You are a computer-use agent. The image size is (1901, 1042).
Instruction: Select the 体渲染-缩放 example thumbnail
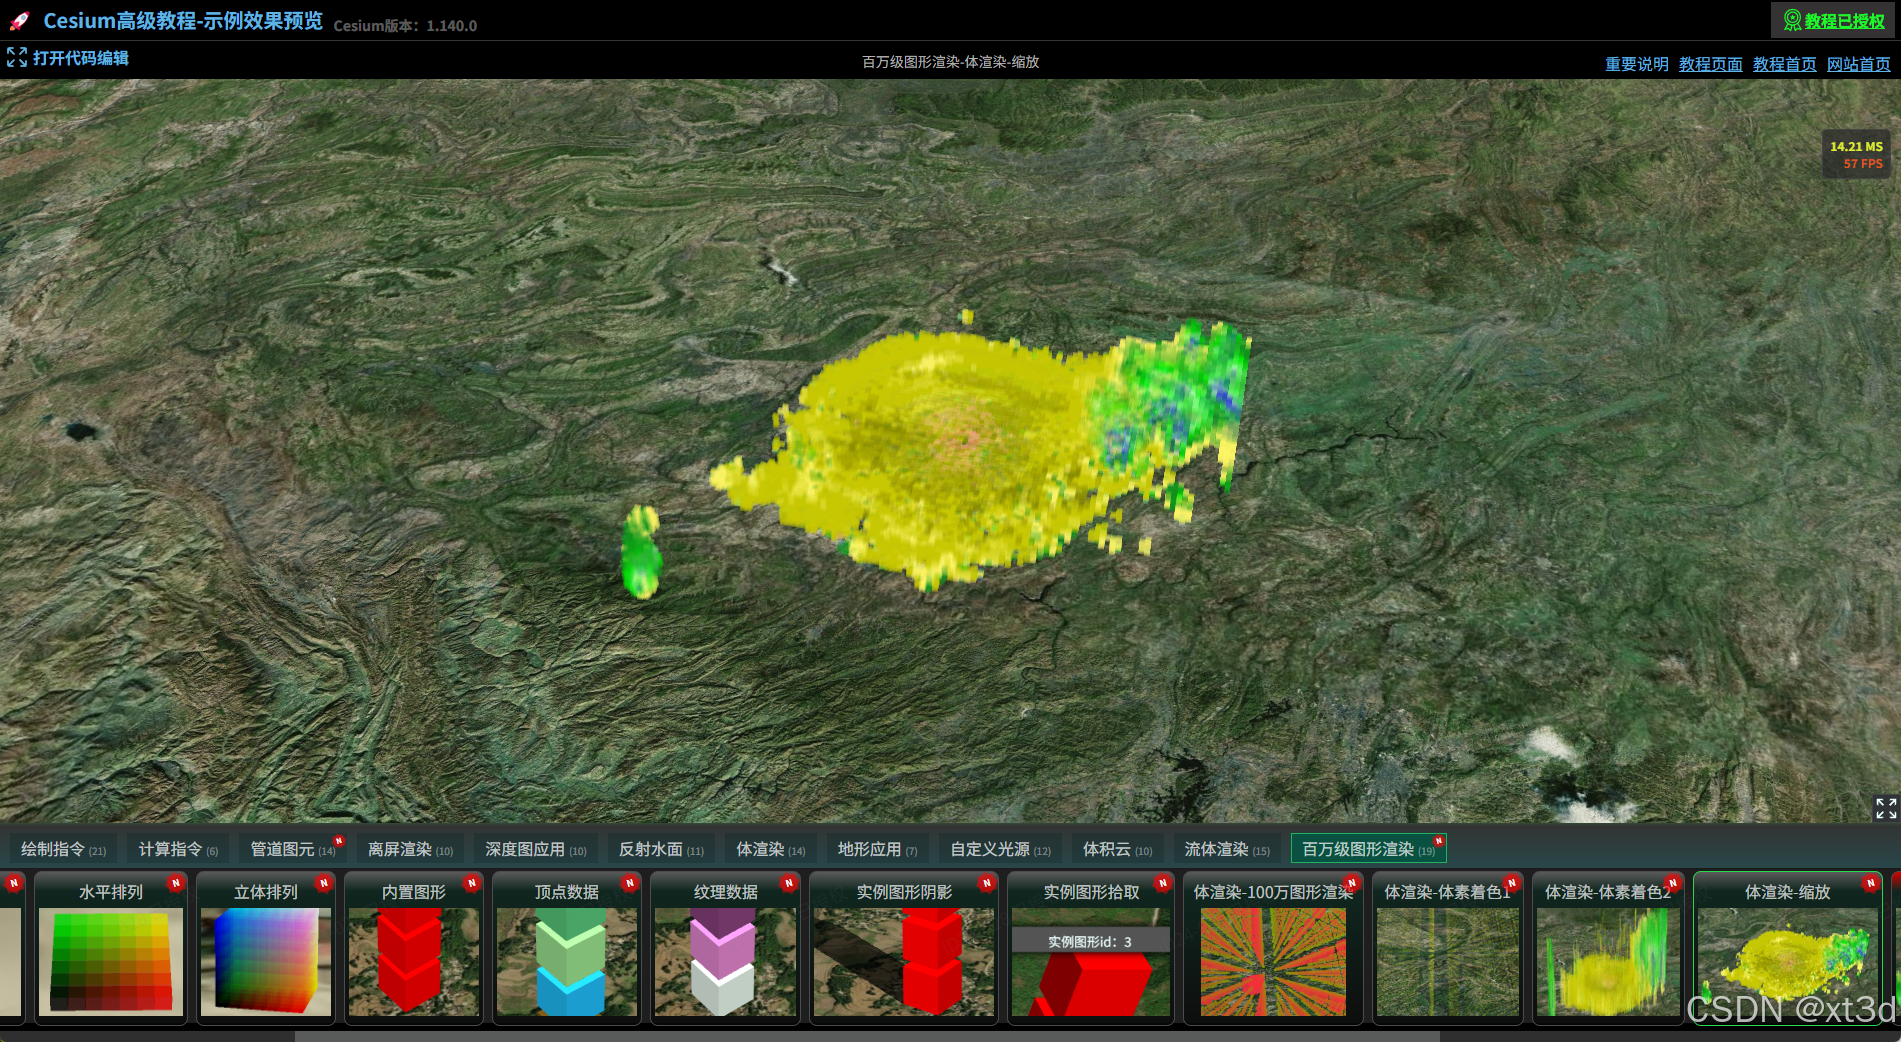pos(1788,948)
